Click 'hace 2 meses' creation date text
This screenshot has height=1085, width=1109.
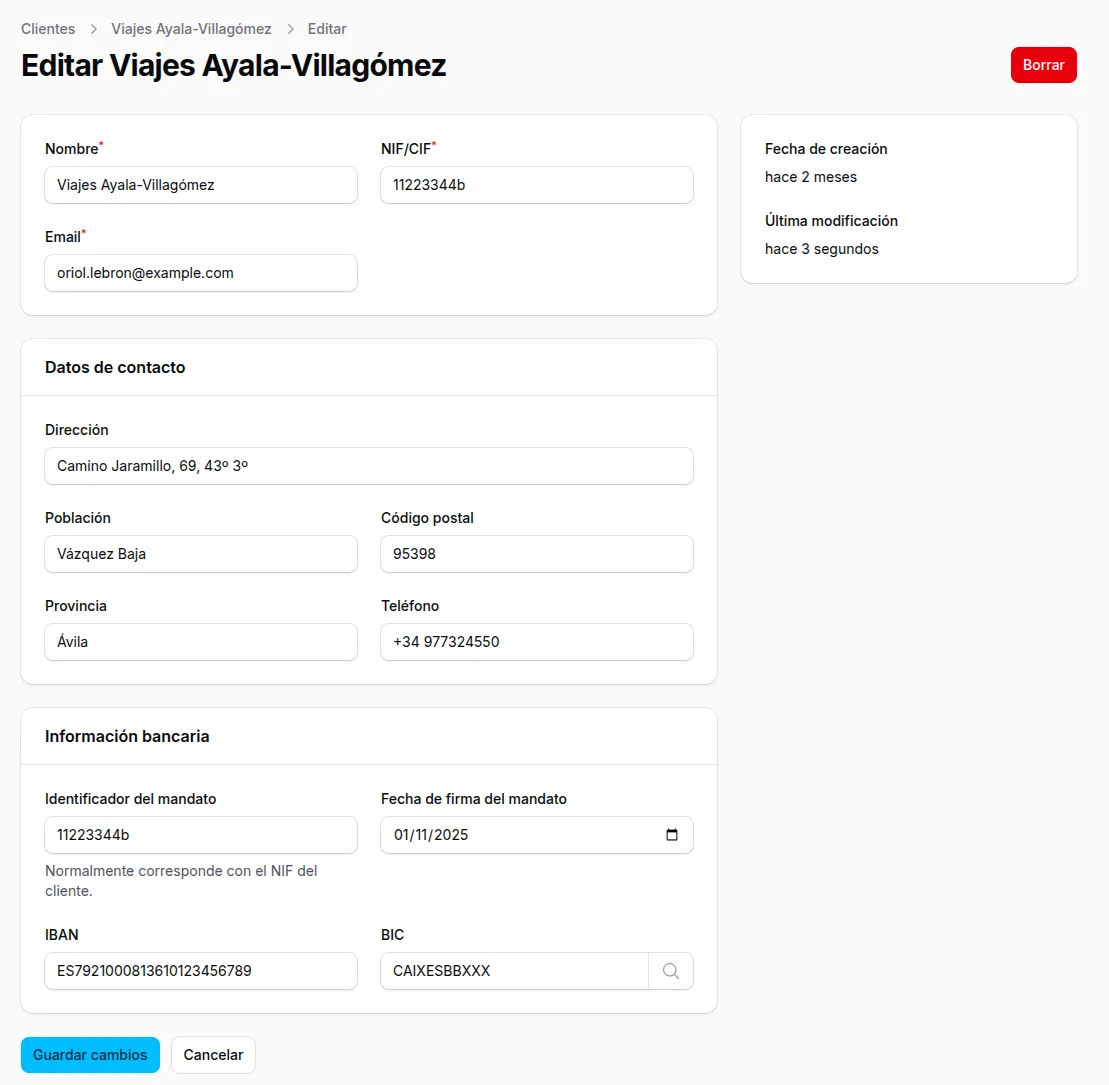[811, 177]
